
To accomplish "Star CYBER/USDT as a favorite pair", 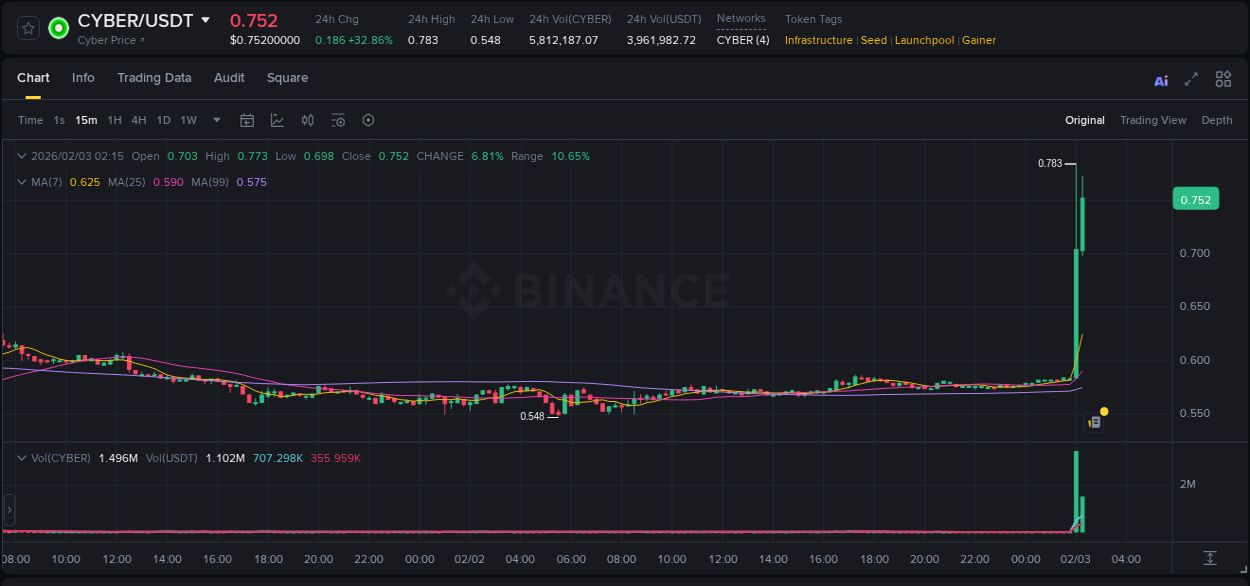I will [27, 27].
